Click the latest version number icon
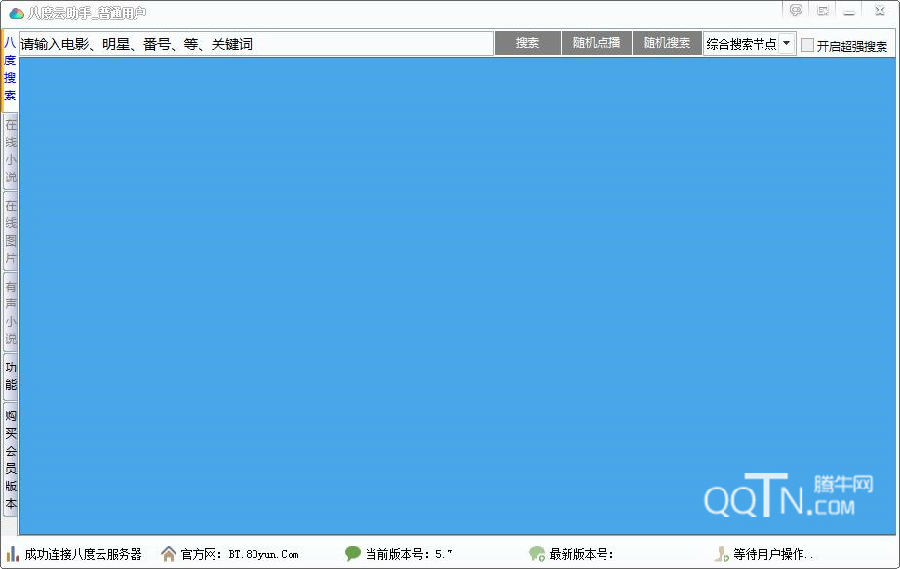900x569 pixels. (537, 554)
